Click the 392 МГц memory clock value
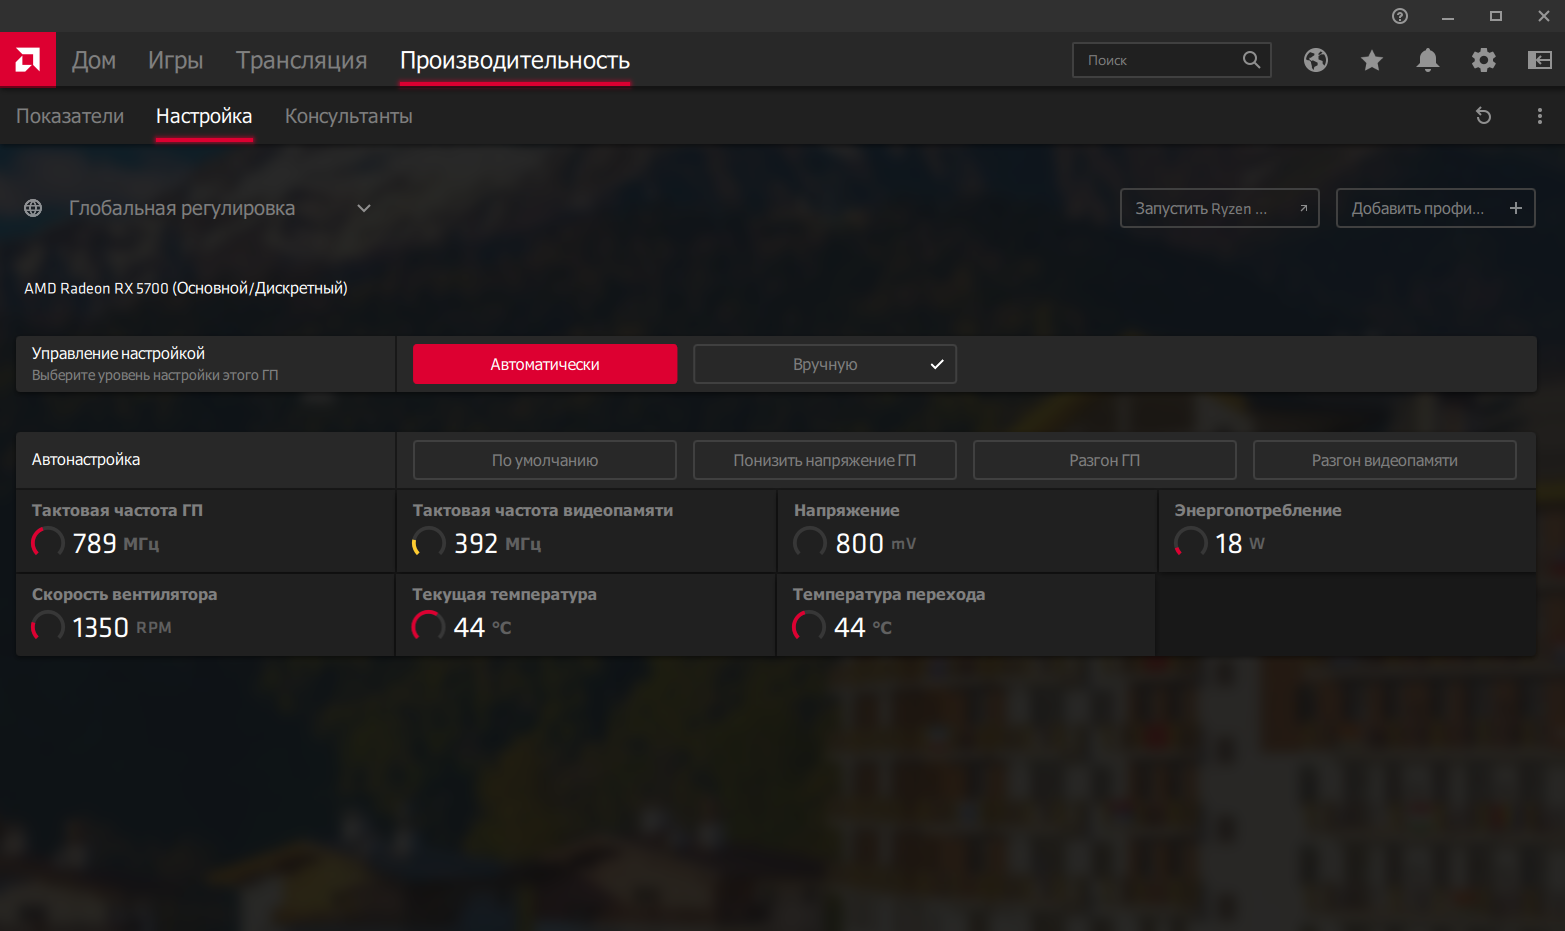Image resolution: width=1565 pixels, height=931 pixels. click(x=497, y=543)
